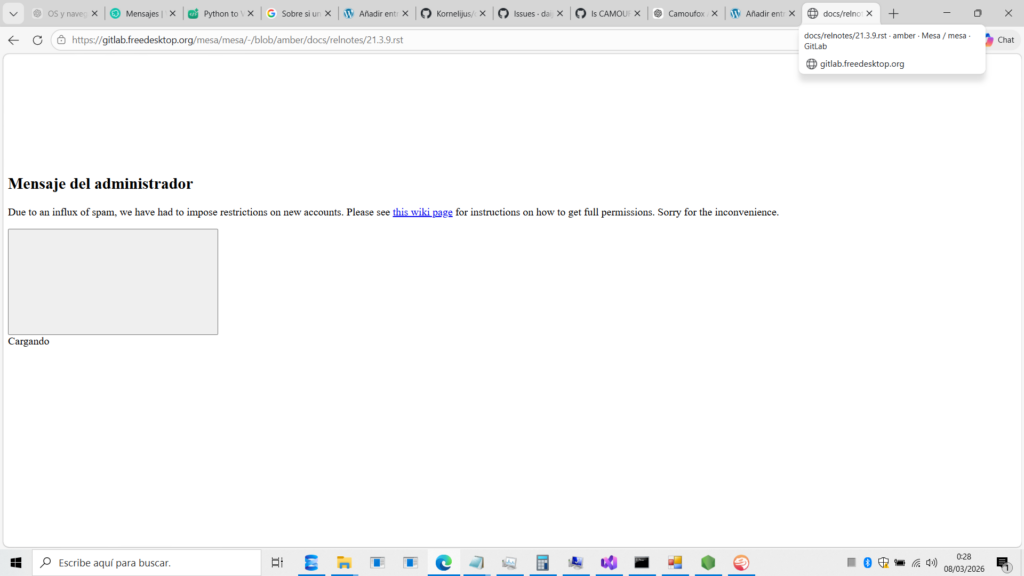
Task: Launch Visual Studio from the taskbar
Action: point(609,563)
